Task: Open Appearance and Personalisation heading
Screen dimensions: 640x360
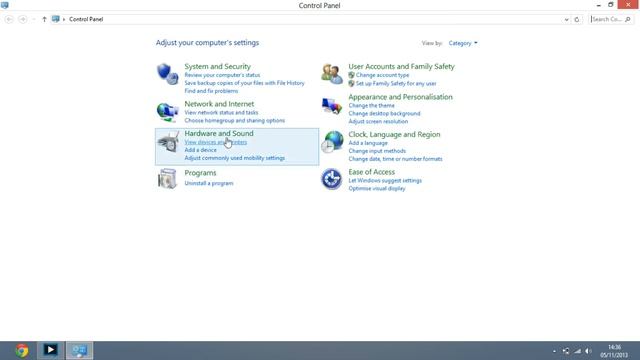Action: [x=400, y=97]
